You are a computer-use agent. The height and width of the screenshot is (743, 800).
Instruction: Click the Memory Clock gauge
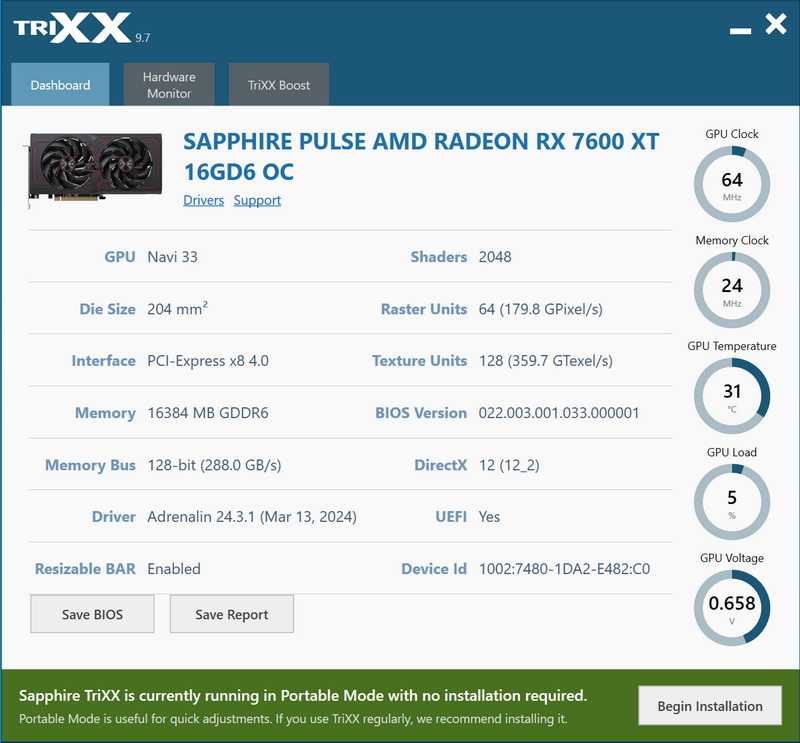[x=732, y=290]
